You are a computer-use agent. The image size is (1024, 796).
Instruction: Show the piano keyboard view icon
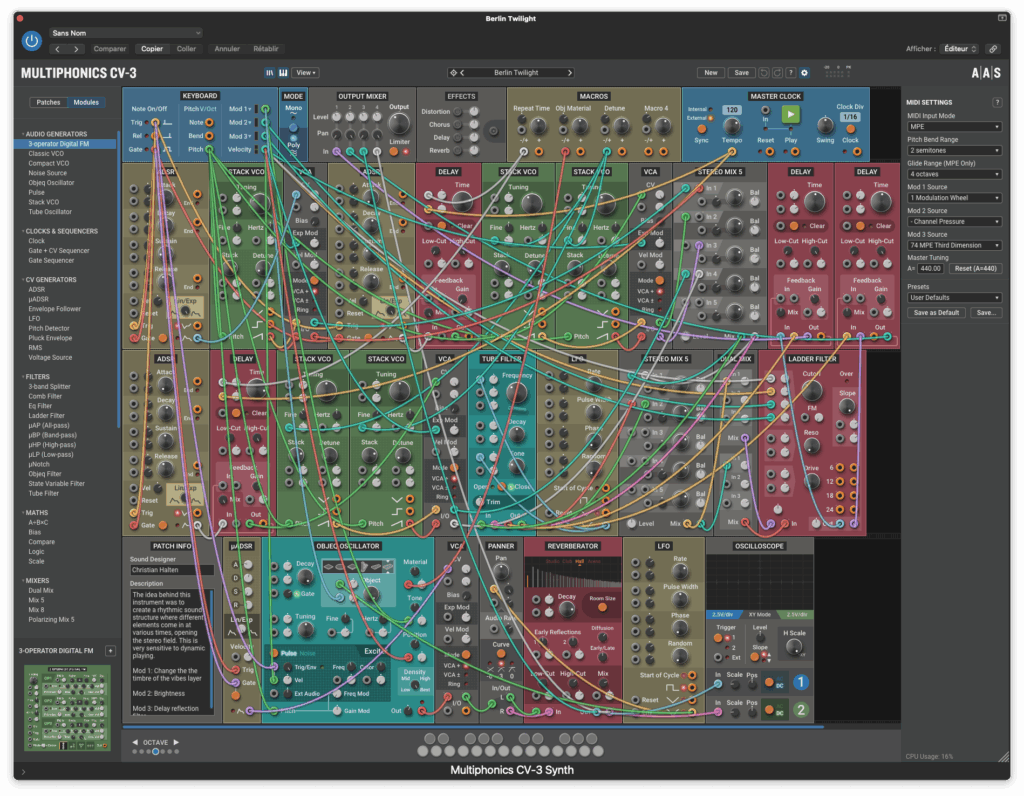(283, 73)
